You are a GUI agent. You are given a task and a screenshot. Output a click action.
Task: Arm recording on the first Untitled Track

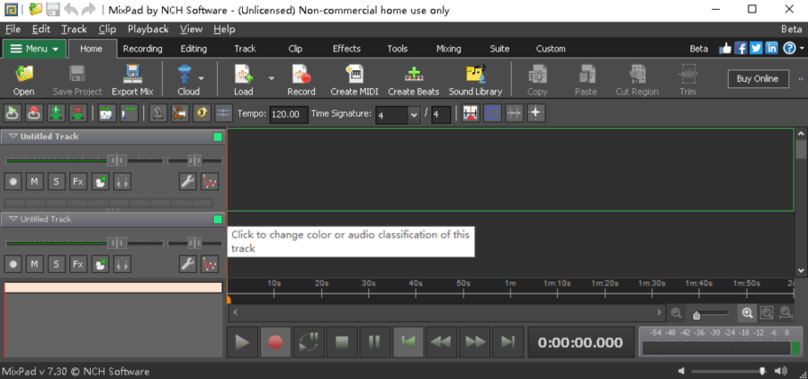point(12,182)
